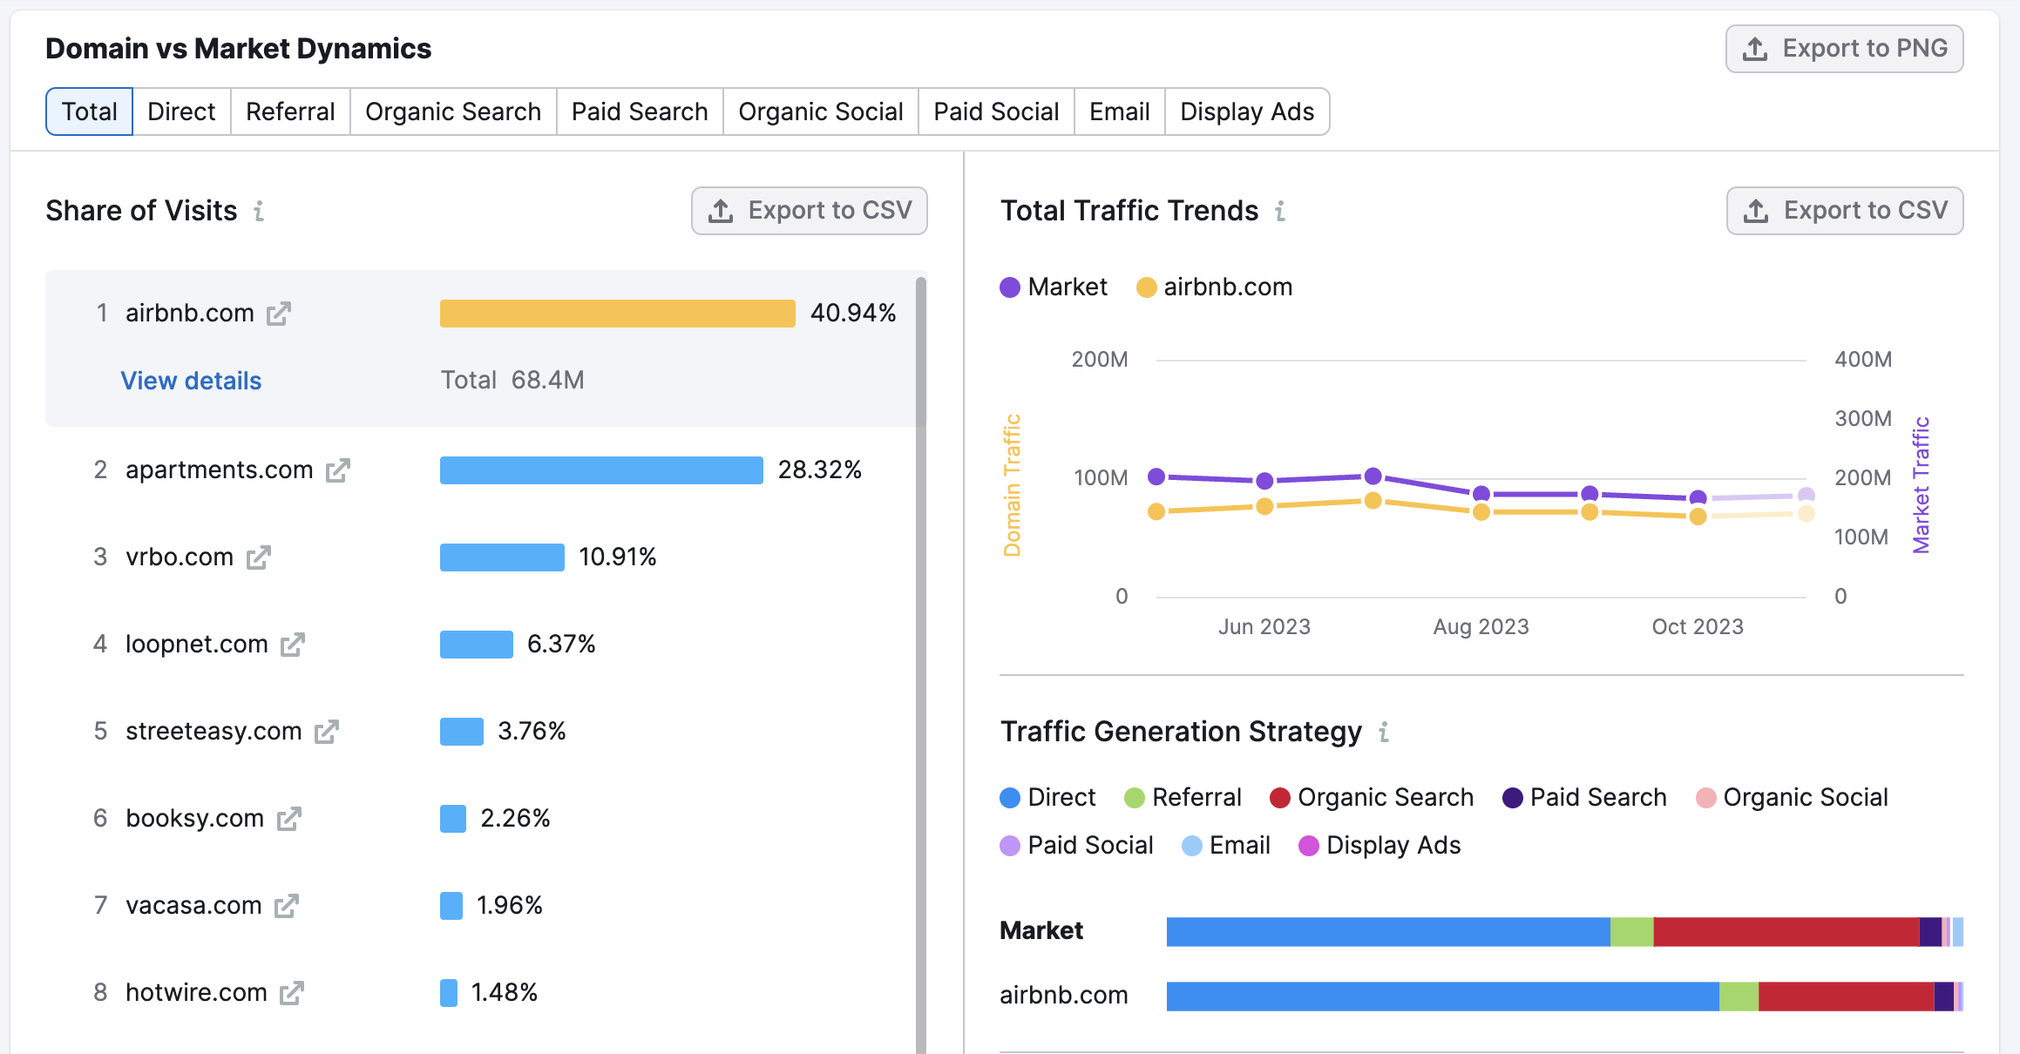The width and height of the screenshot is (2020, 1054).
Task: Click Export to PNG button
Action: click(1844, 48)
